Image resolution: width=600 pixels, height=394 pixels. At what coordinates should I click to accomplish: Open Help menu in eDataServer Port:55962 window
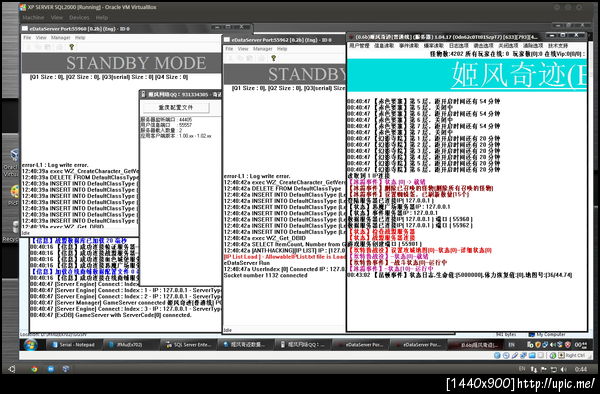[x=282, y=49]
